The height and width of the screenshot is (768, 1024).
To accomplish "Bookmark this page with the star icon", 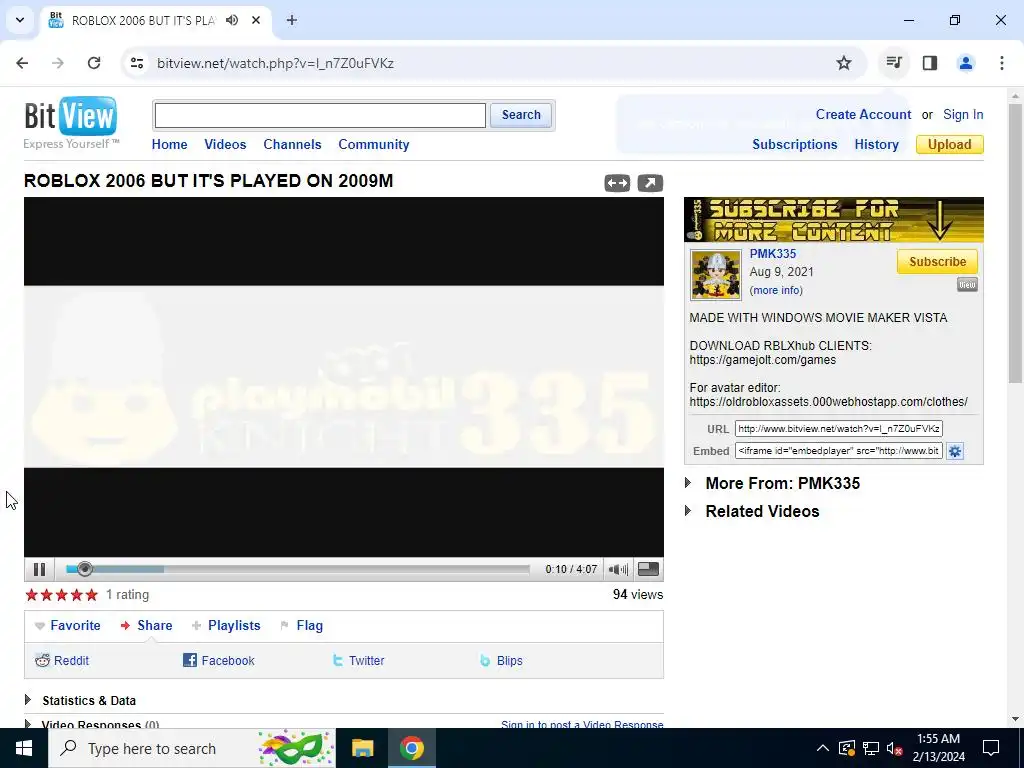I will coord(844,63).
